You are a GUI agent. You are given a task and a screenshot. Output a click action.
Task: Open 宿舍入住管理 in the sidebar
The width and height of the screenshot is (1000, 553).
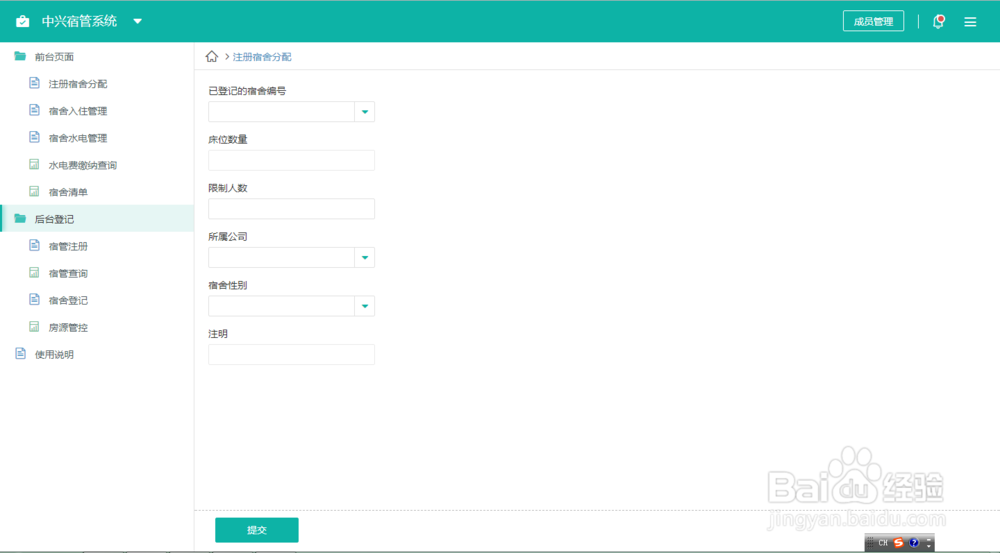(x=78, y=111)
